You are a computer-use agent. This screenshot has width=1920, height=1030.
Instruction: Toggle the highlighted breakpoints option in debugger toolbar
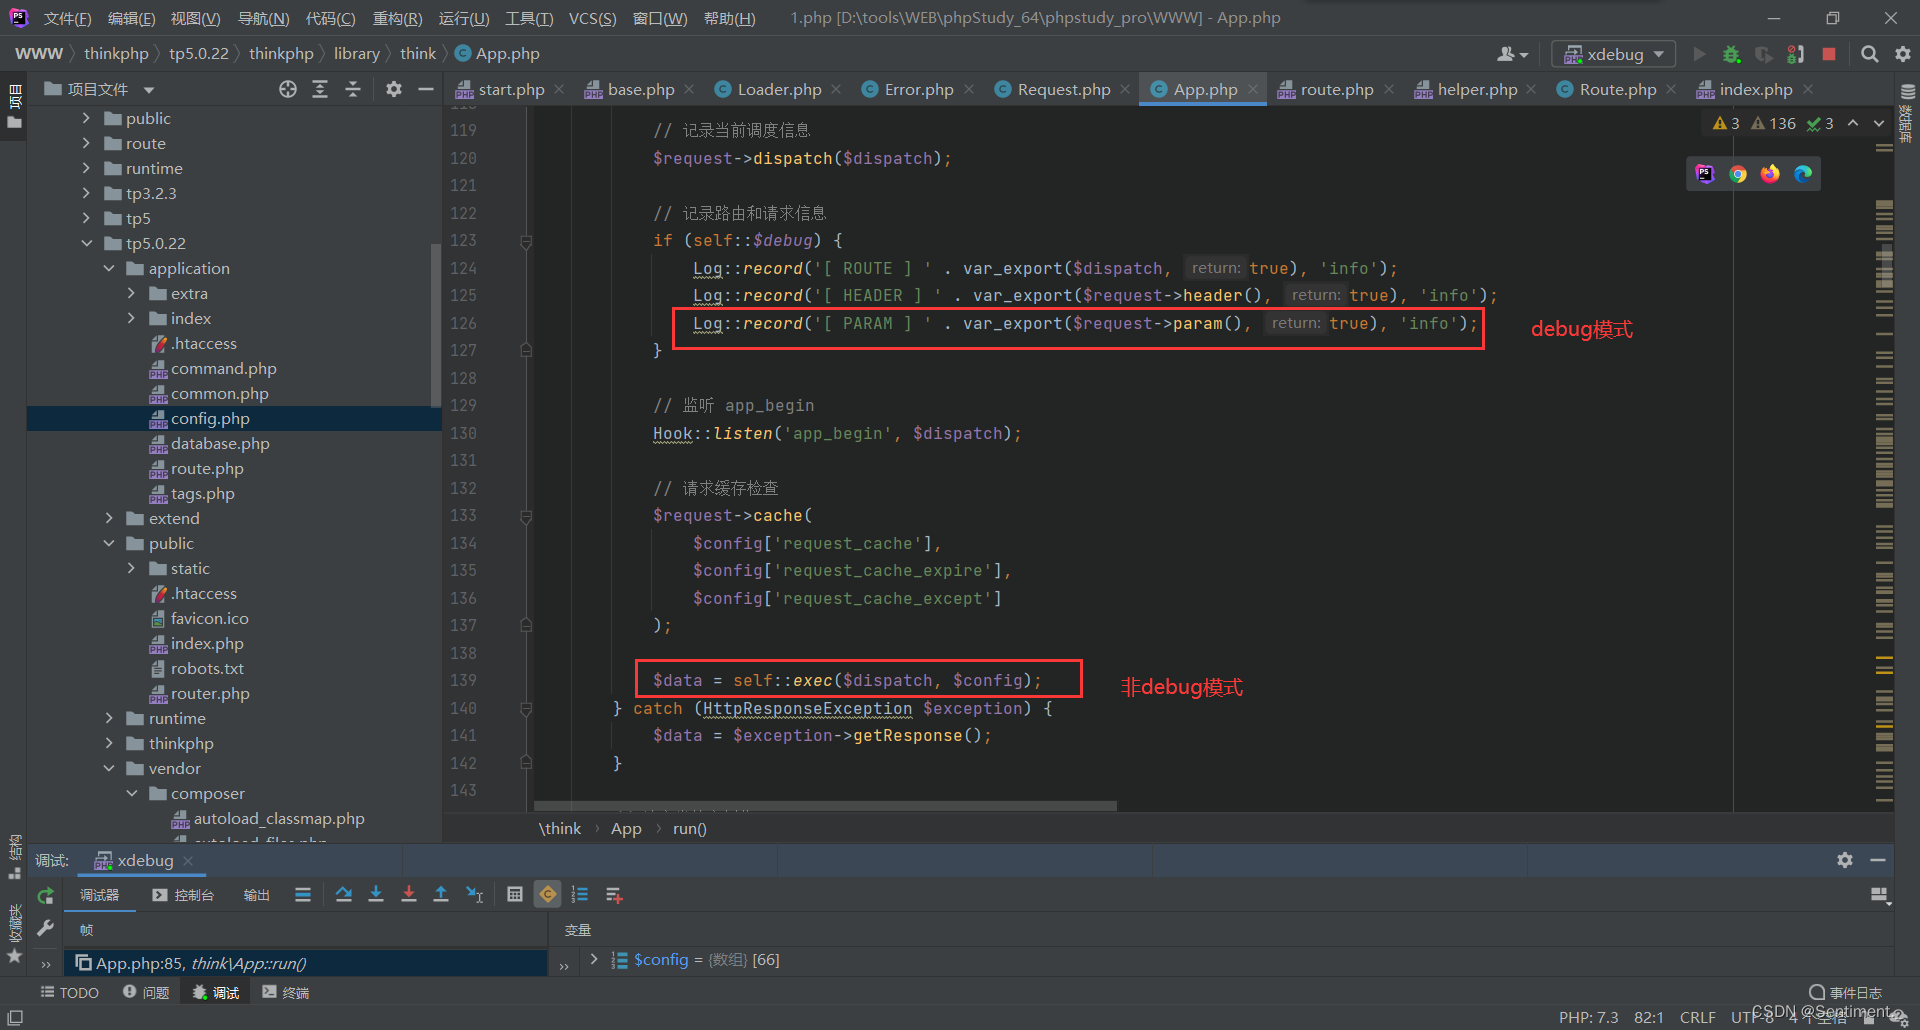(x=548, y=895)
